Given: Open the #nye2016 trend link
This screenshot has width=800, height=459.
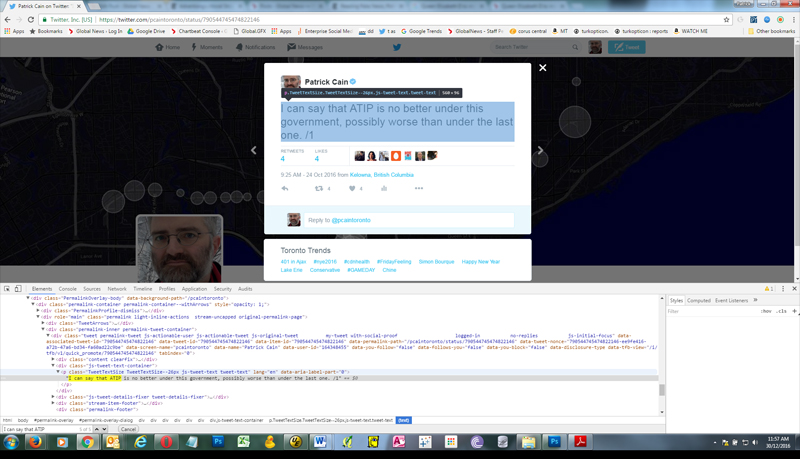Looking at the screenshot, I should (x=325, y=262).
